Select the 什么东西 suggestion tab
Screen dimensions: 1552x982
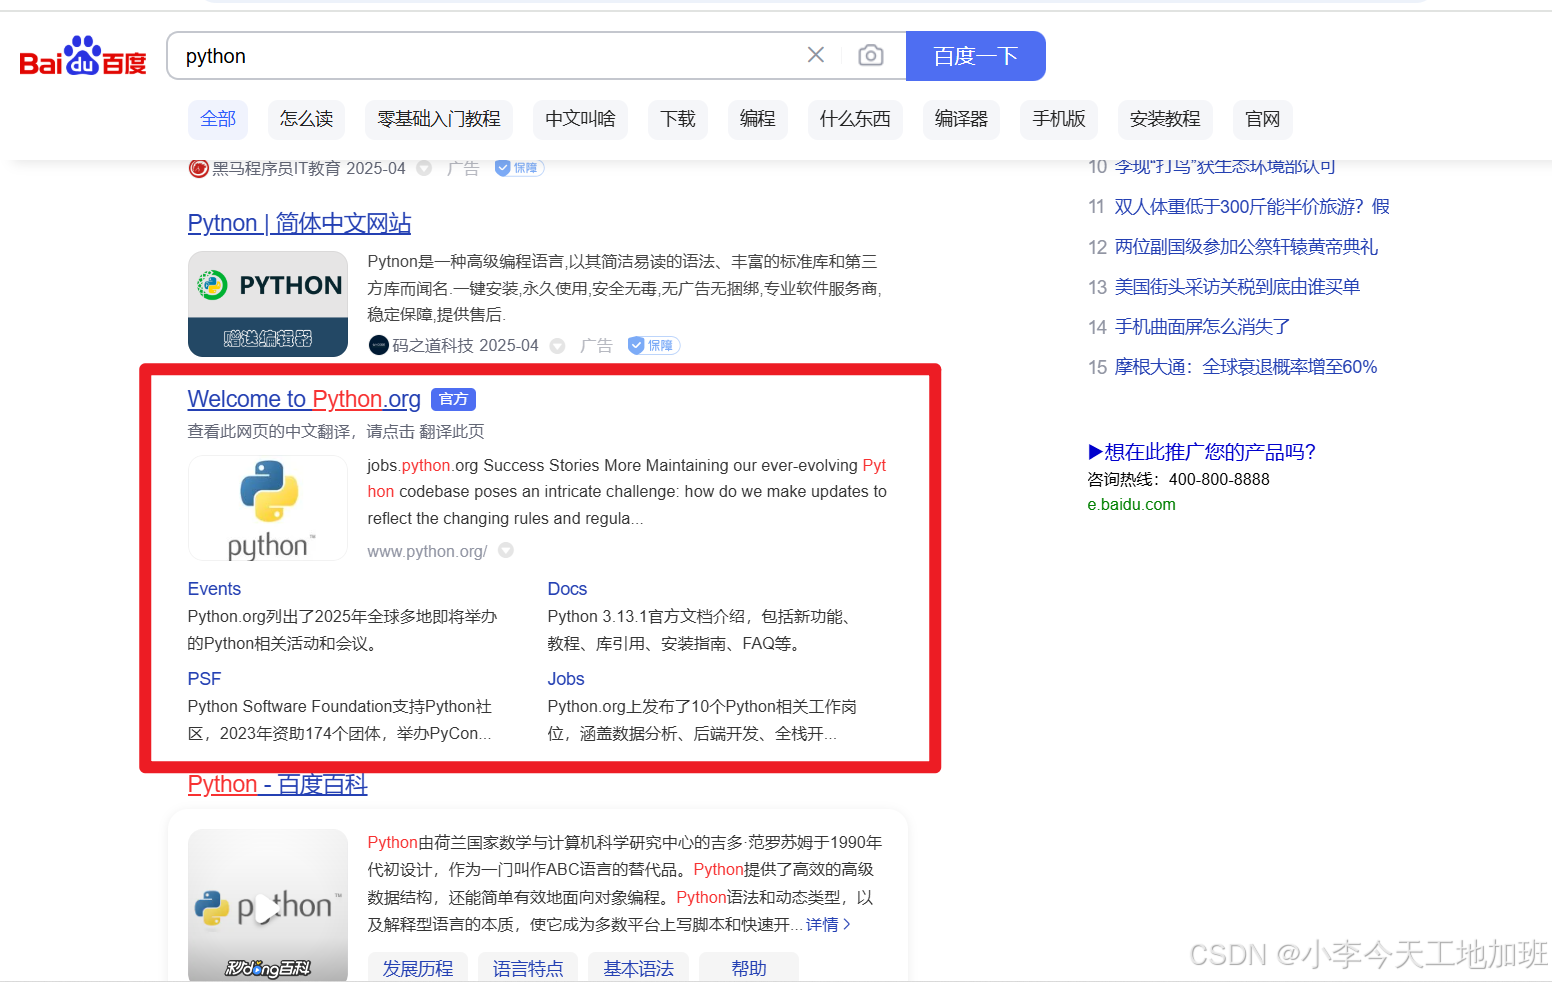coord(855,119)
